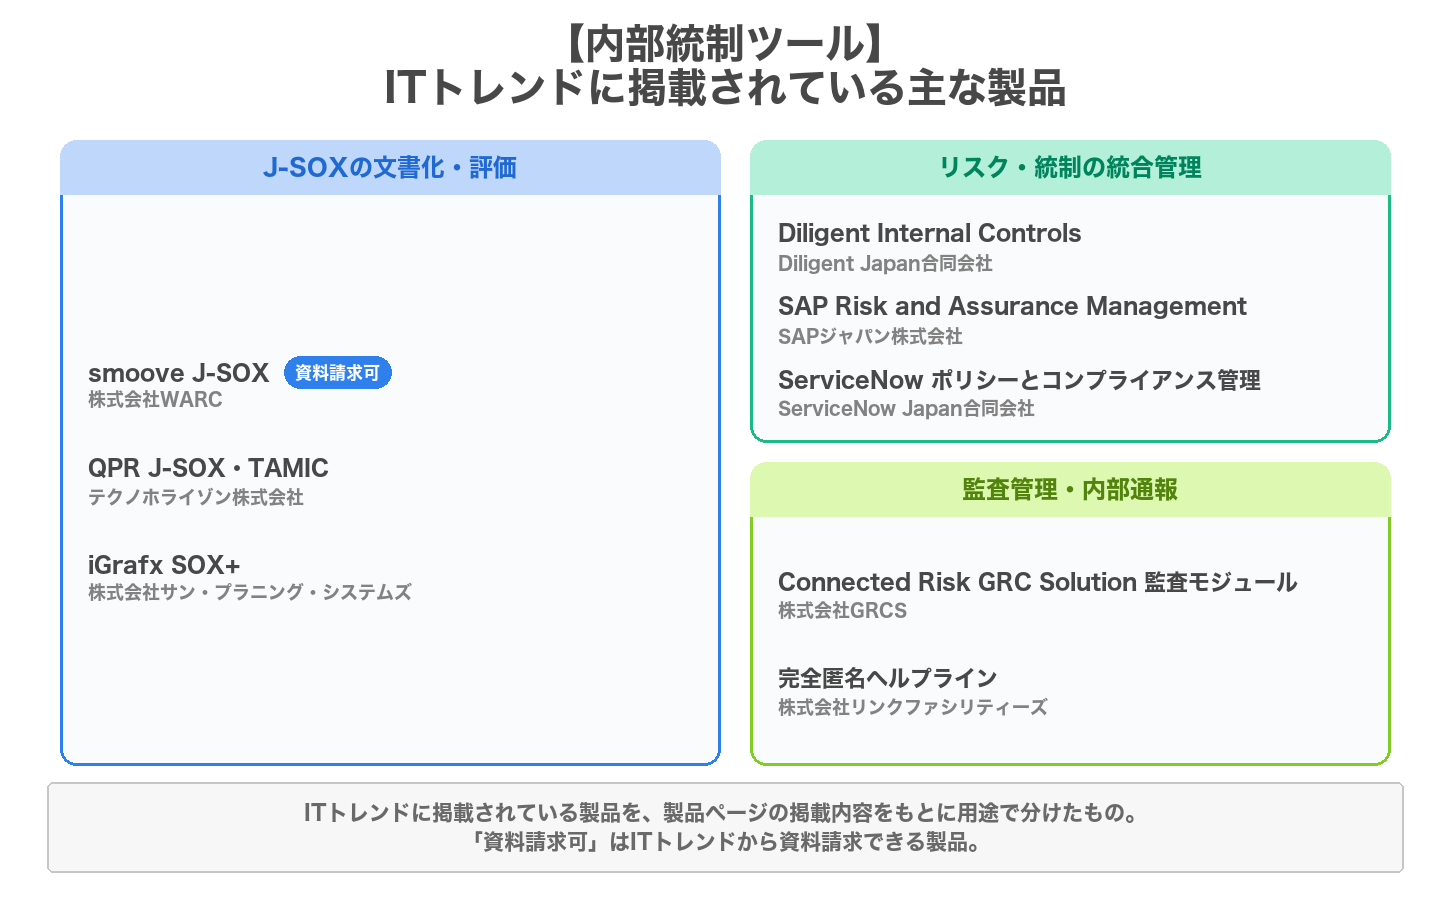Click the 監査管理・内部通報 header

click(1070, 490)
